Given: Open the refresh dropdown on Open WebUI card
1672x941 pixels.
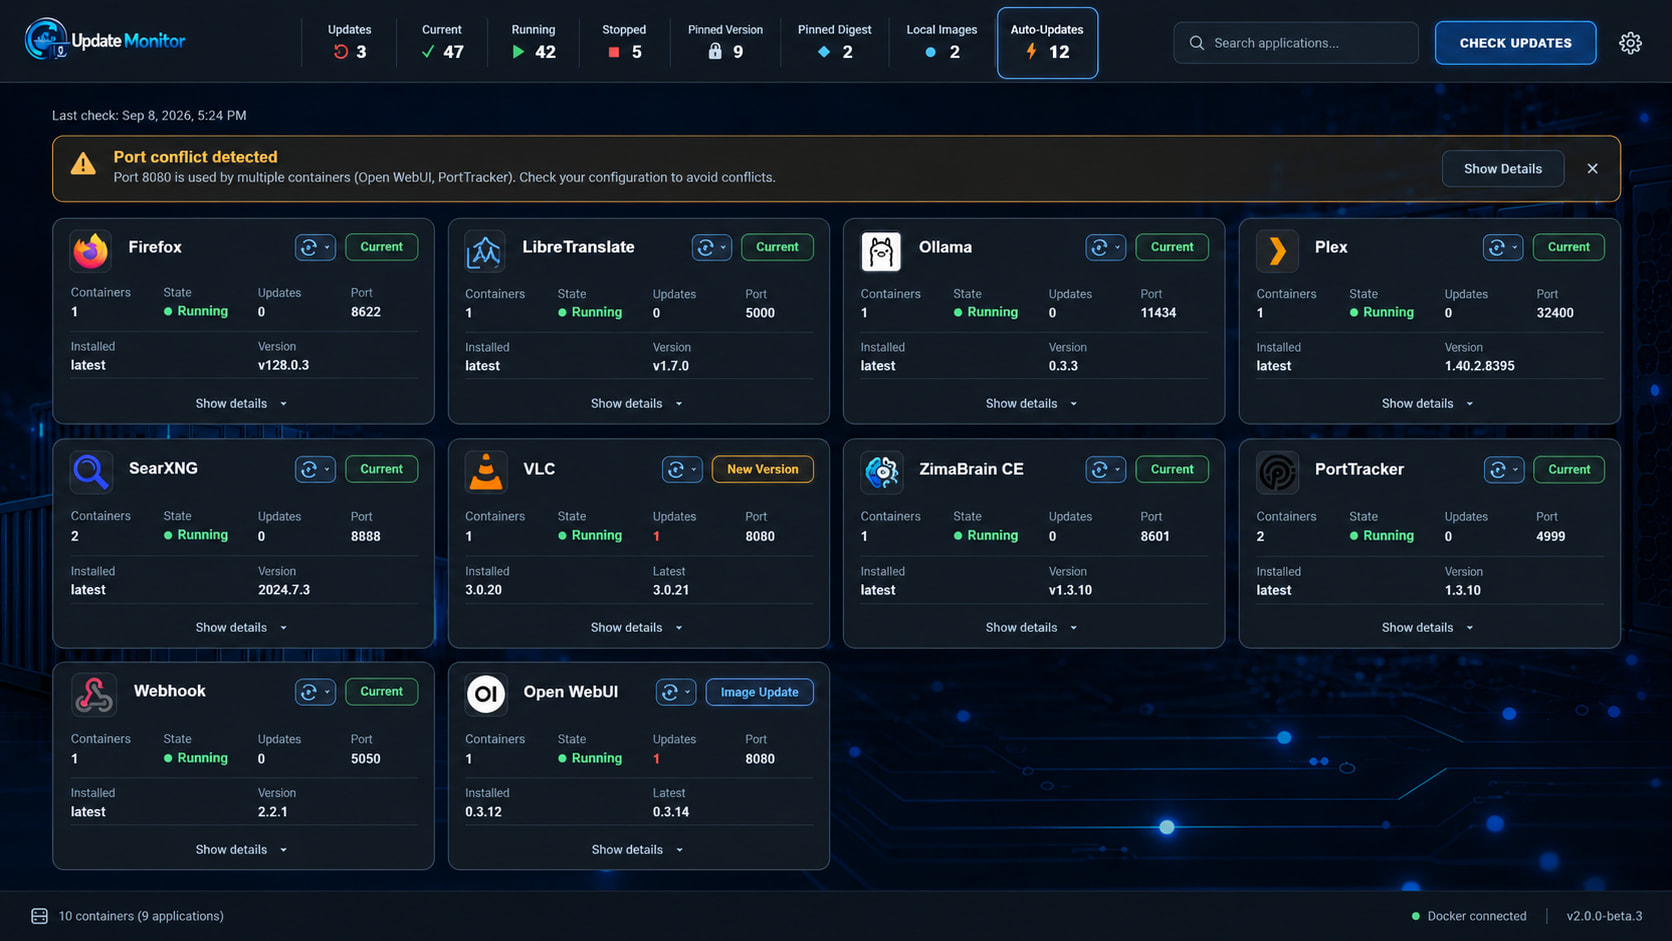Looking at the screenshot, I should point(676,692).
